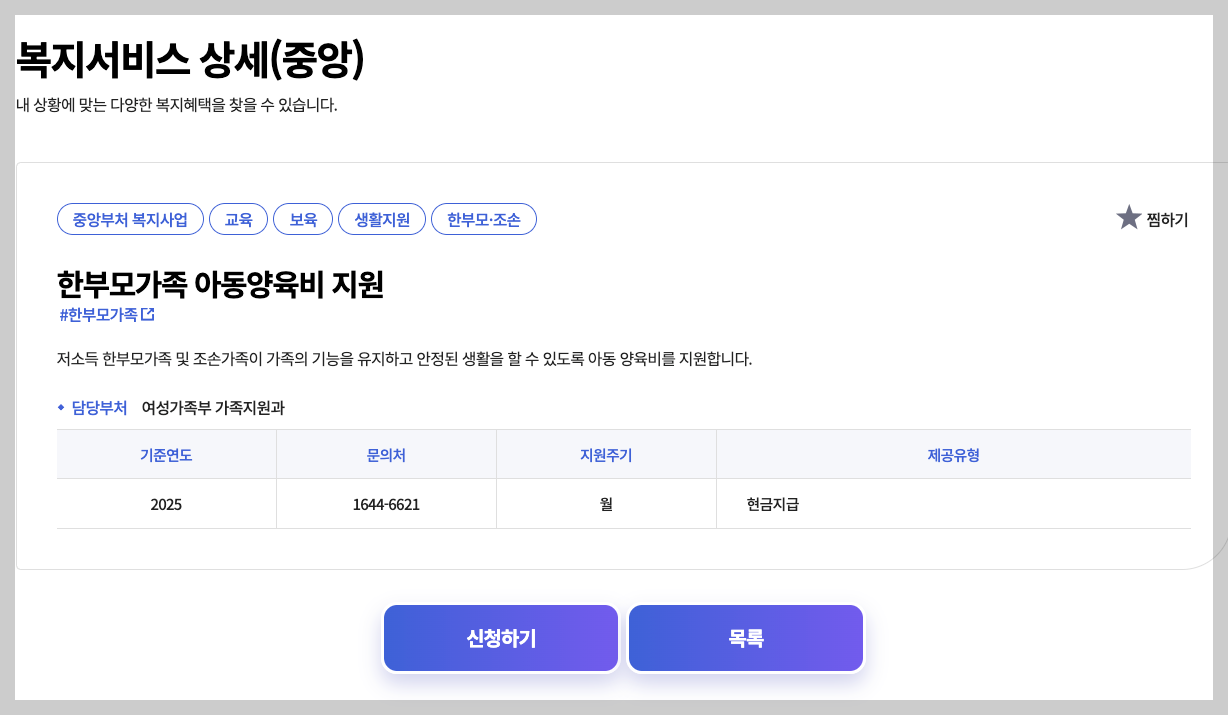The image size is (1228, 715).
Task: Click the 목록 list button
Action: (x=745, y=637)
